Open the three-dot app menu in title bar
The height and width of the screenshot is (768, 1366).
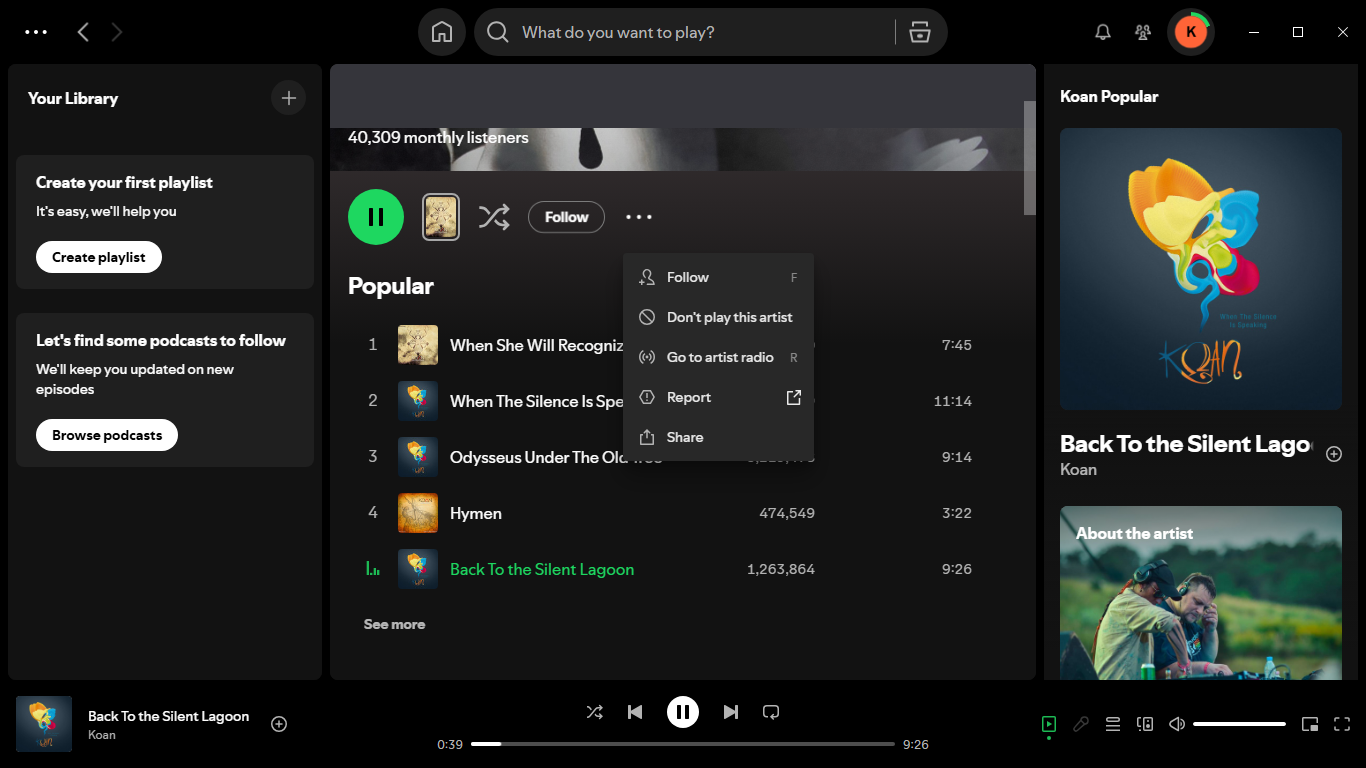coord(36,32)
